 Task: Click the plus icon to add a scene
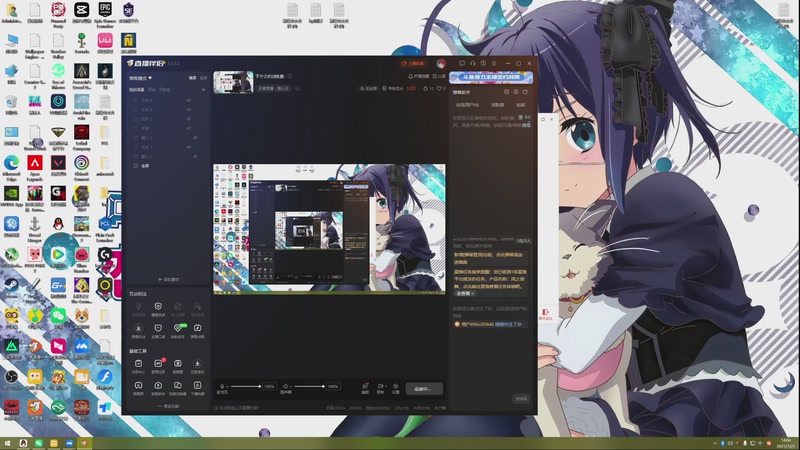click(x=204, y=90)
